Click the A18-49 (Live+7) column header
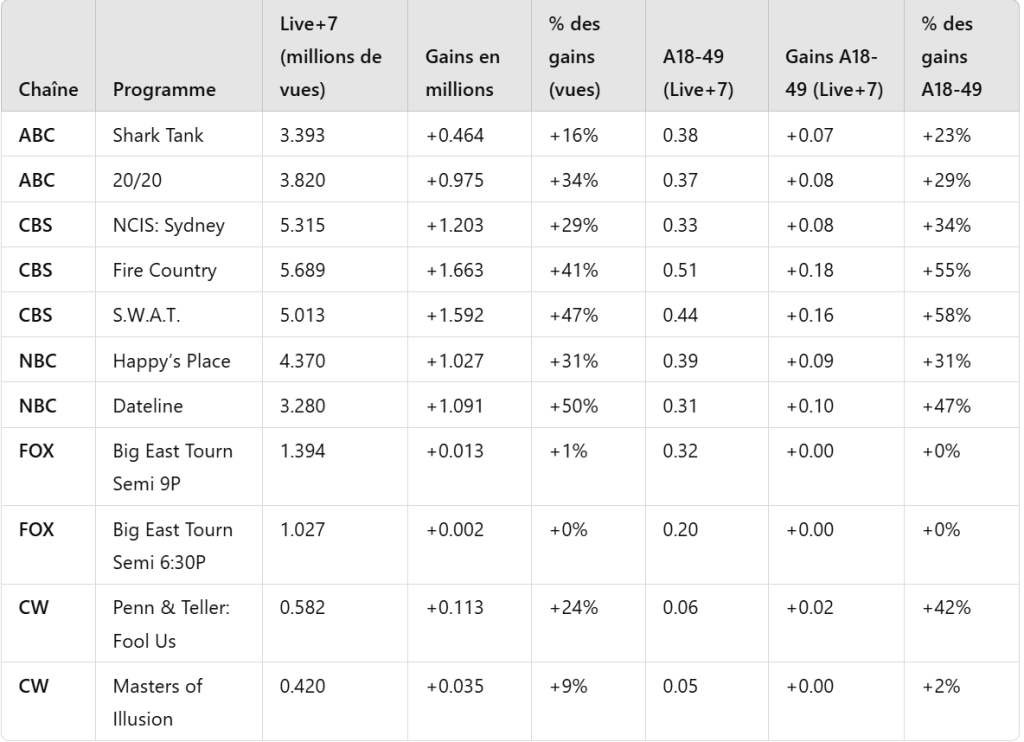This screenshot has height=742, width=1024. [698, 73]
